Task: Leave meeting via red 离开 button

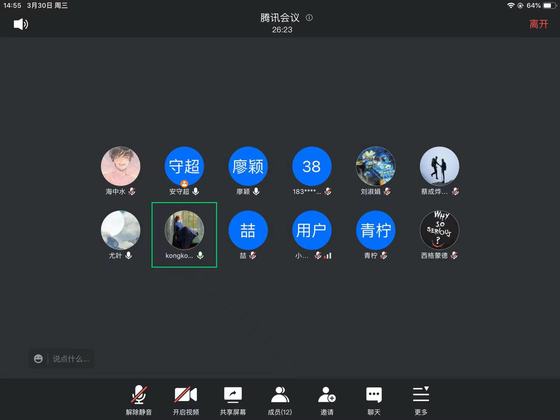Action: point(539,24)
